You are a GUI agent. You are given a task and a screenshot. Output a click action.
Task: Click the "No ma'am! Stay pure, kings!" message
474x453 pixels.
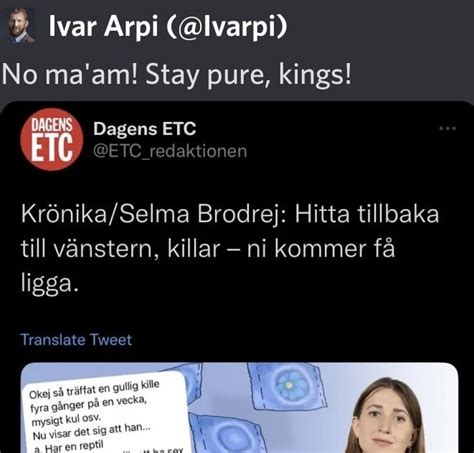(x=176, y=75)
